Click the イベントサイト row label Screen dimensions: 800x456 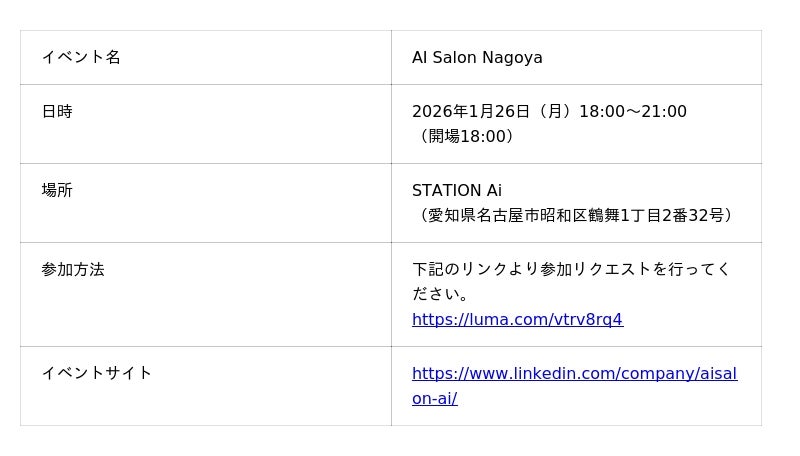click(97, 373)
